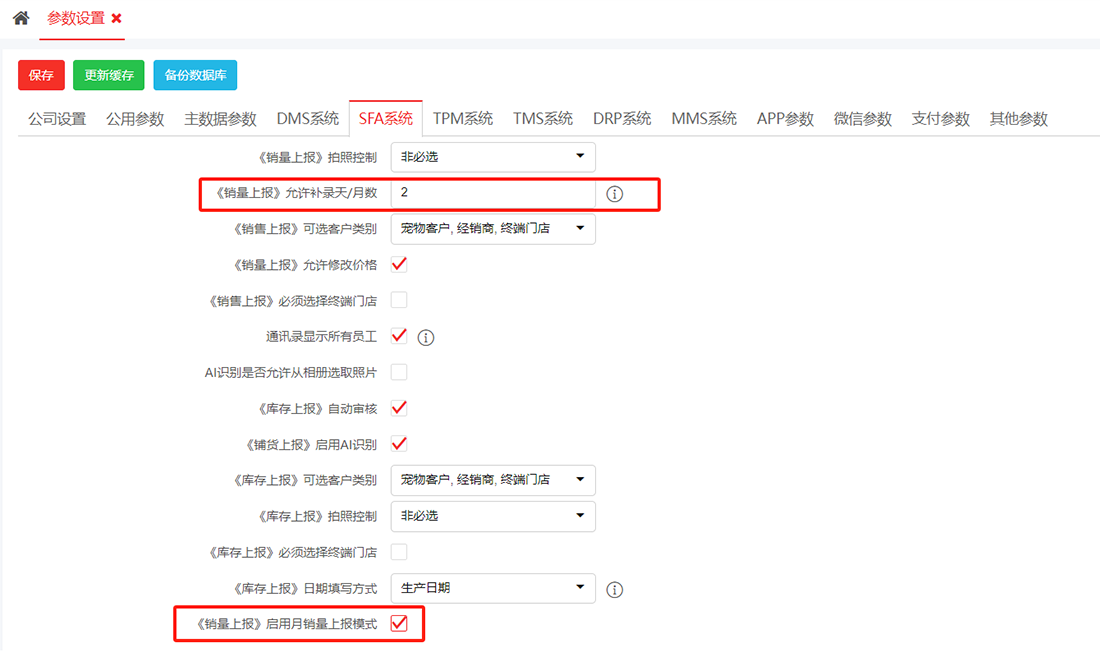Click the green 更新缓存 button

pos(109,75)
